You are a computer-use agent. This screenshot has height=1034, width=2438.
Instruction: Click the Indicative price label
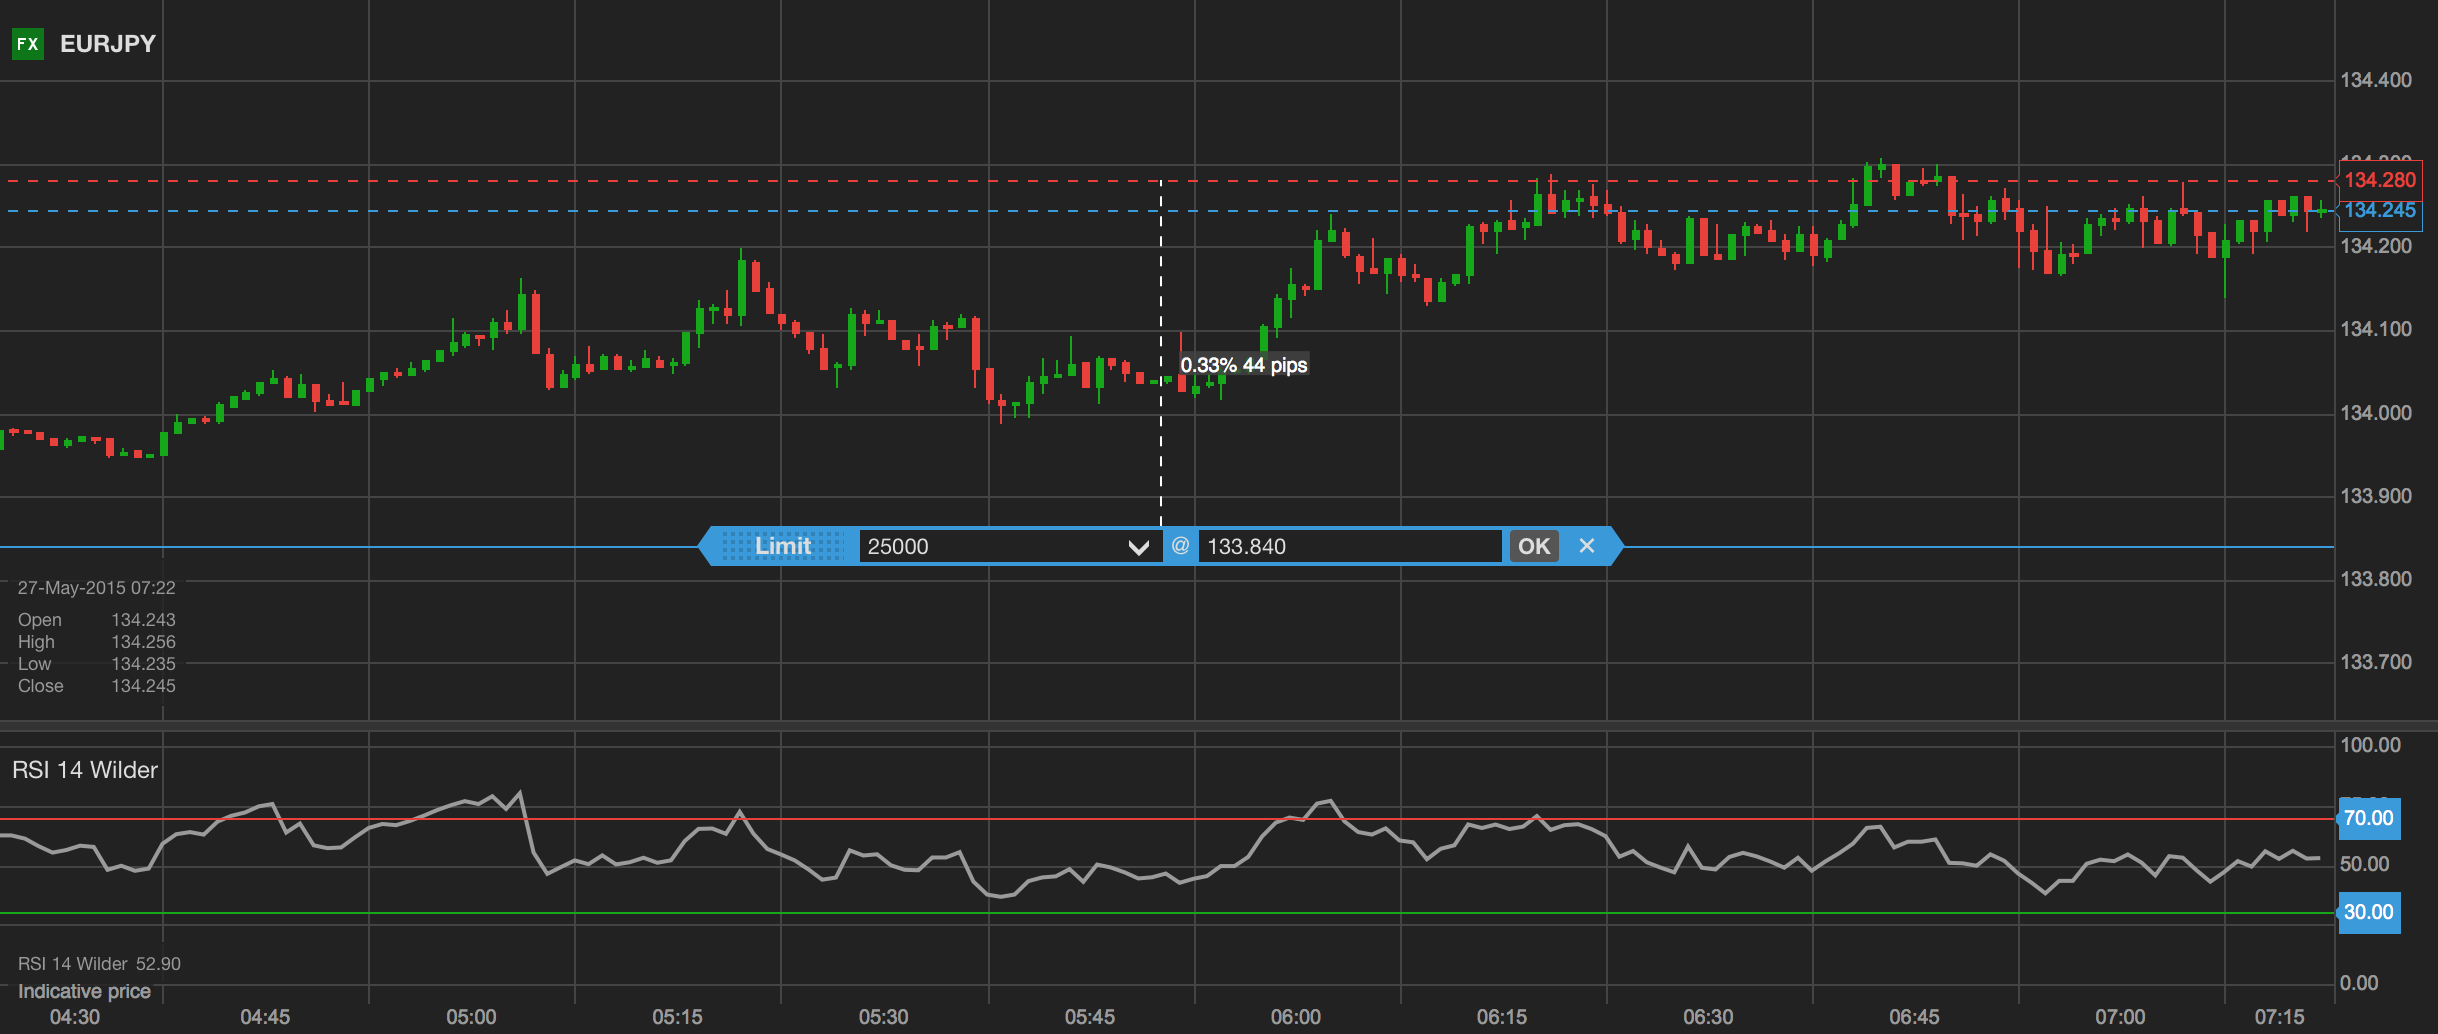coord(84,991)
